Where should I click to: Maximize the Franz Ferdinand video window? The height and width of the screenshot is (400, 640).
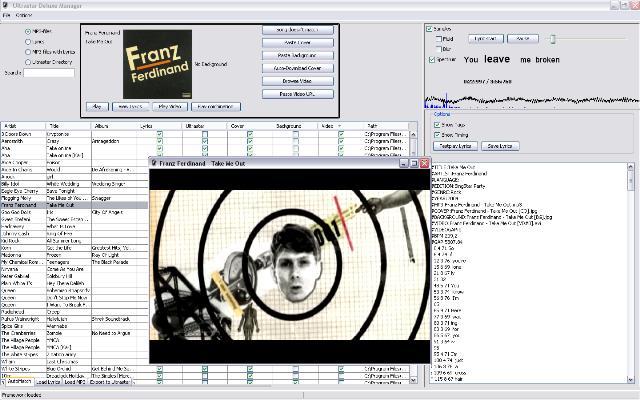[x=414, y=163]
